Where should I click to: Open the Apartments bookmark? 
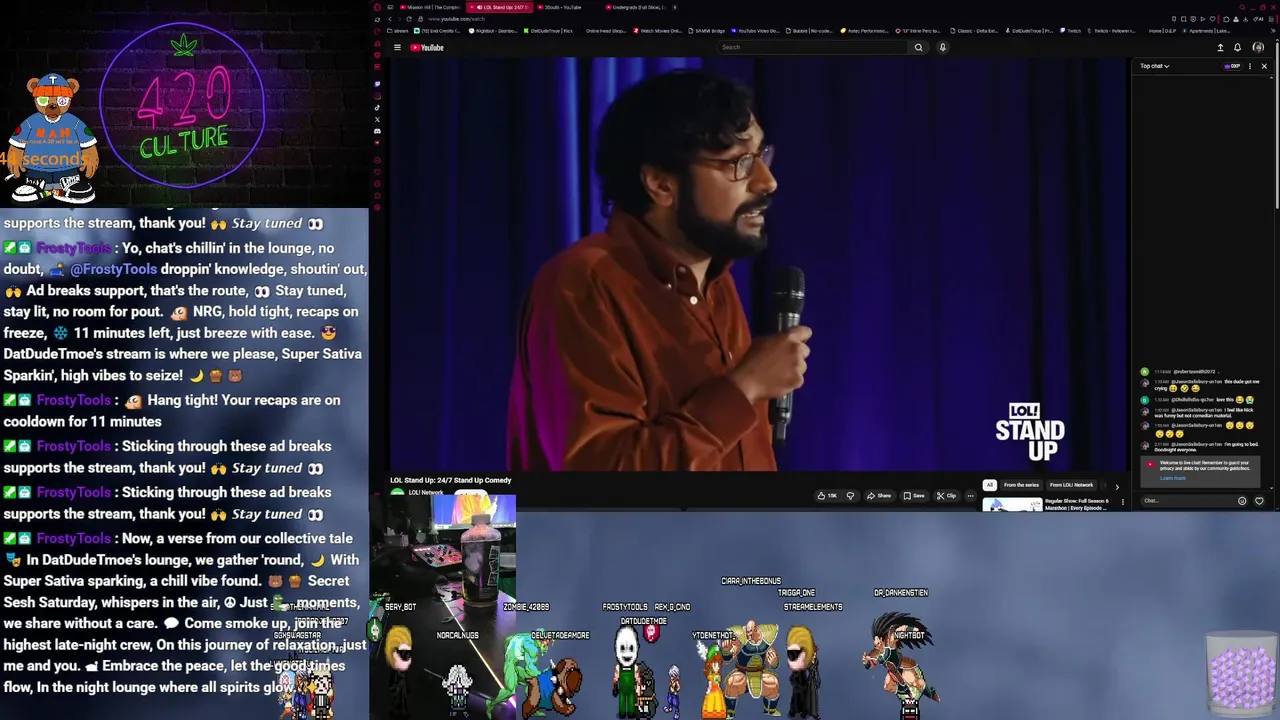click(1206, 31)
